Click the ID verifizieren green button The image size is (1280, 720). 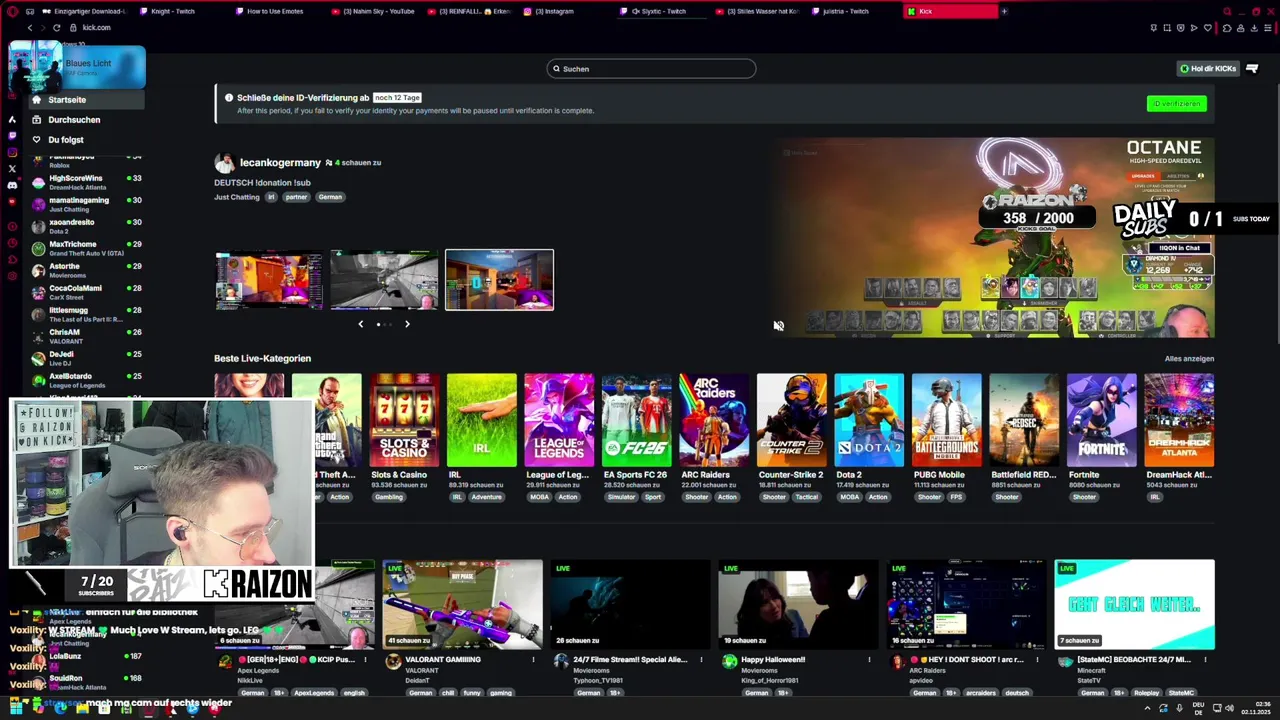1176,104
